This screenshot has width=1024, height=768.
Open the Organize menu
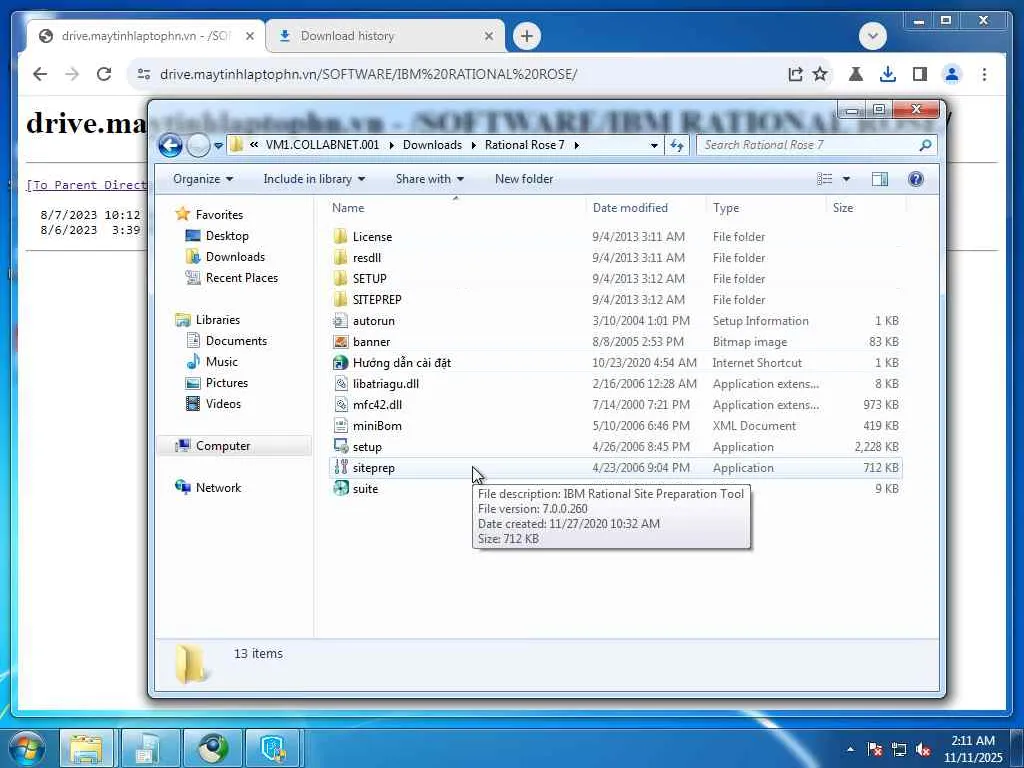click(203, 179)
